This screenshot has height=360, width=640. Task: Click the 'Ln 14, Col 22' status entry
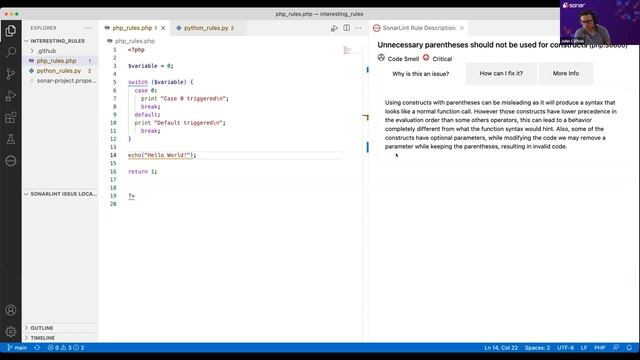(500, 348)
